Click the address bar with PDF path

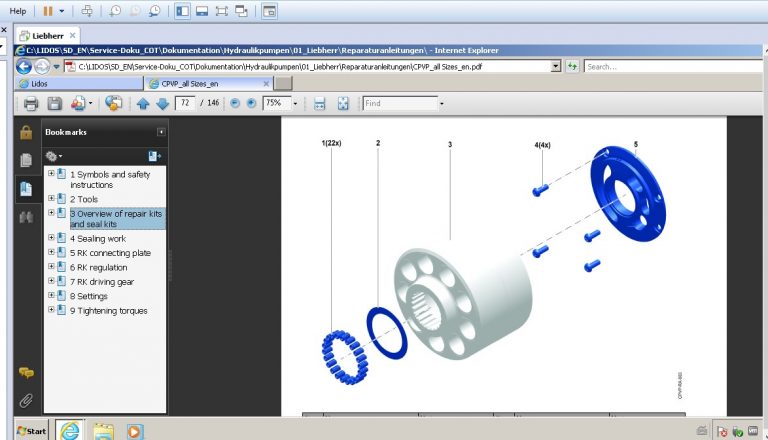coord(309,67)
